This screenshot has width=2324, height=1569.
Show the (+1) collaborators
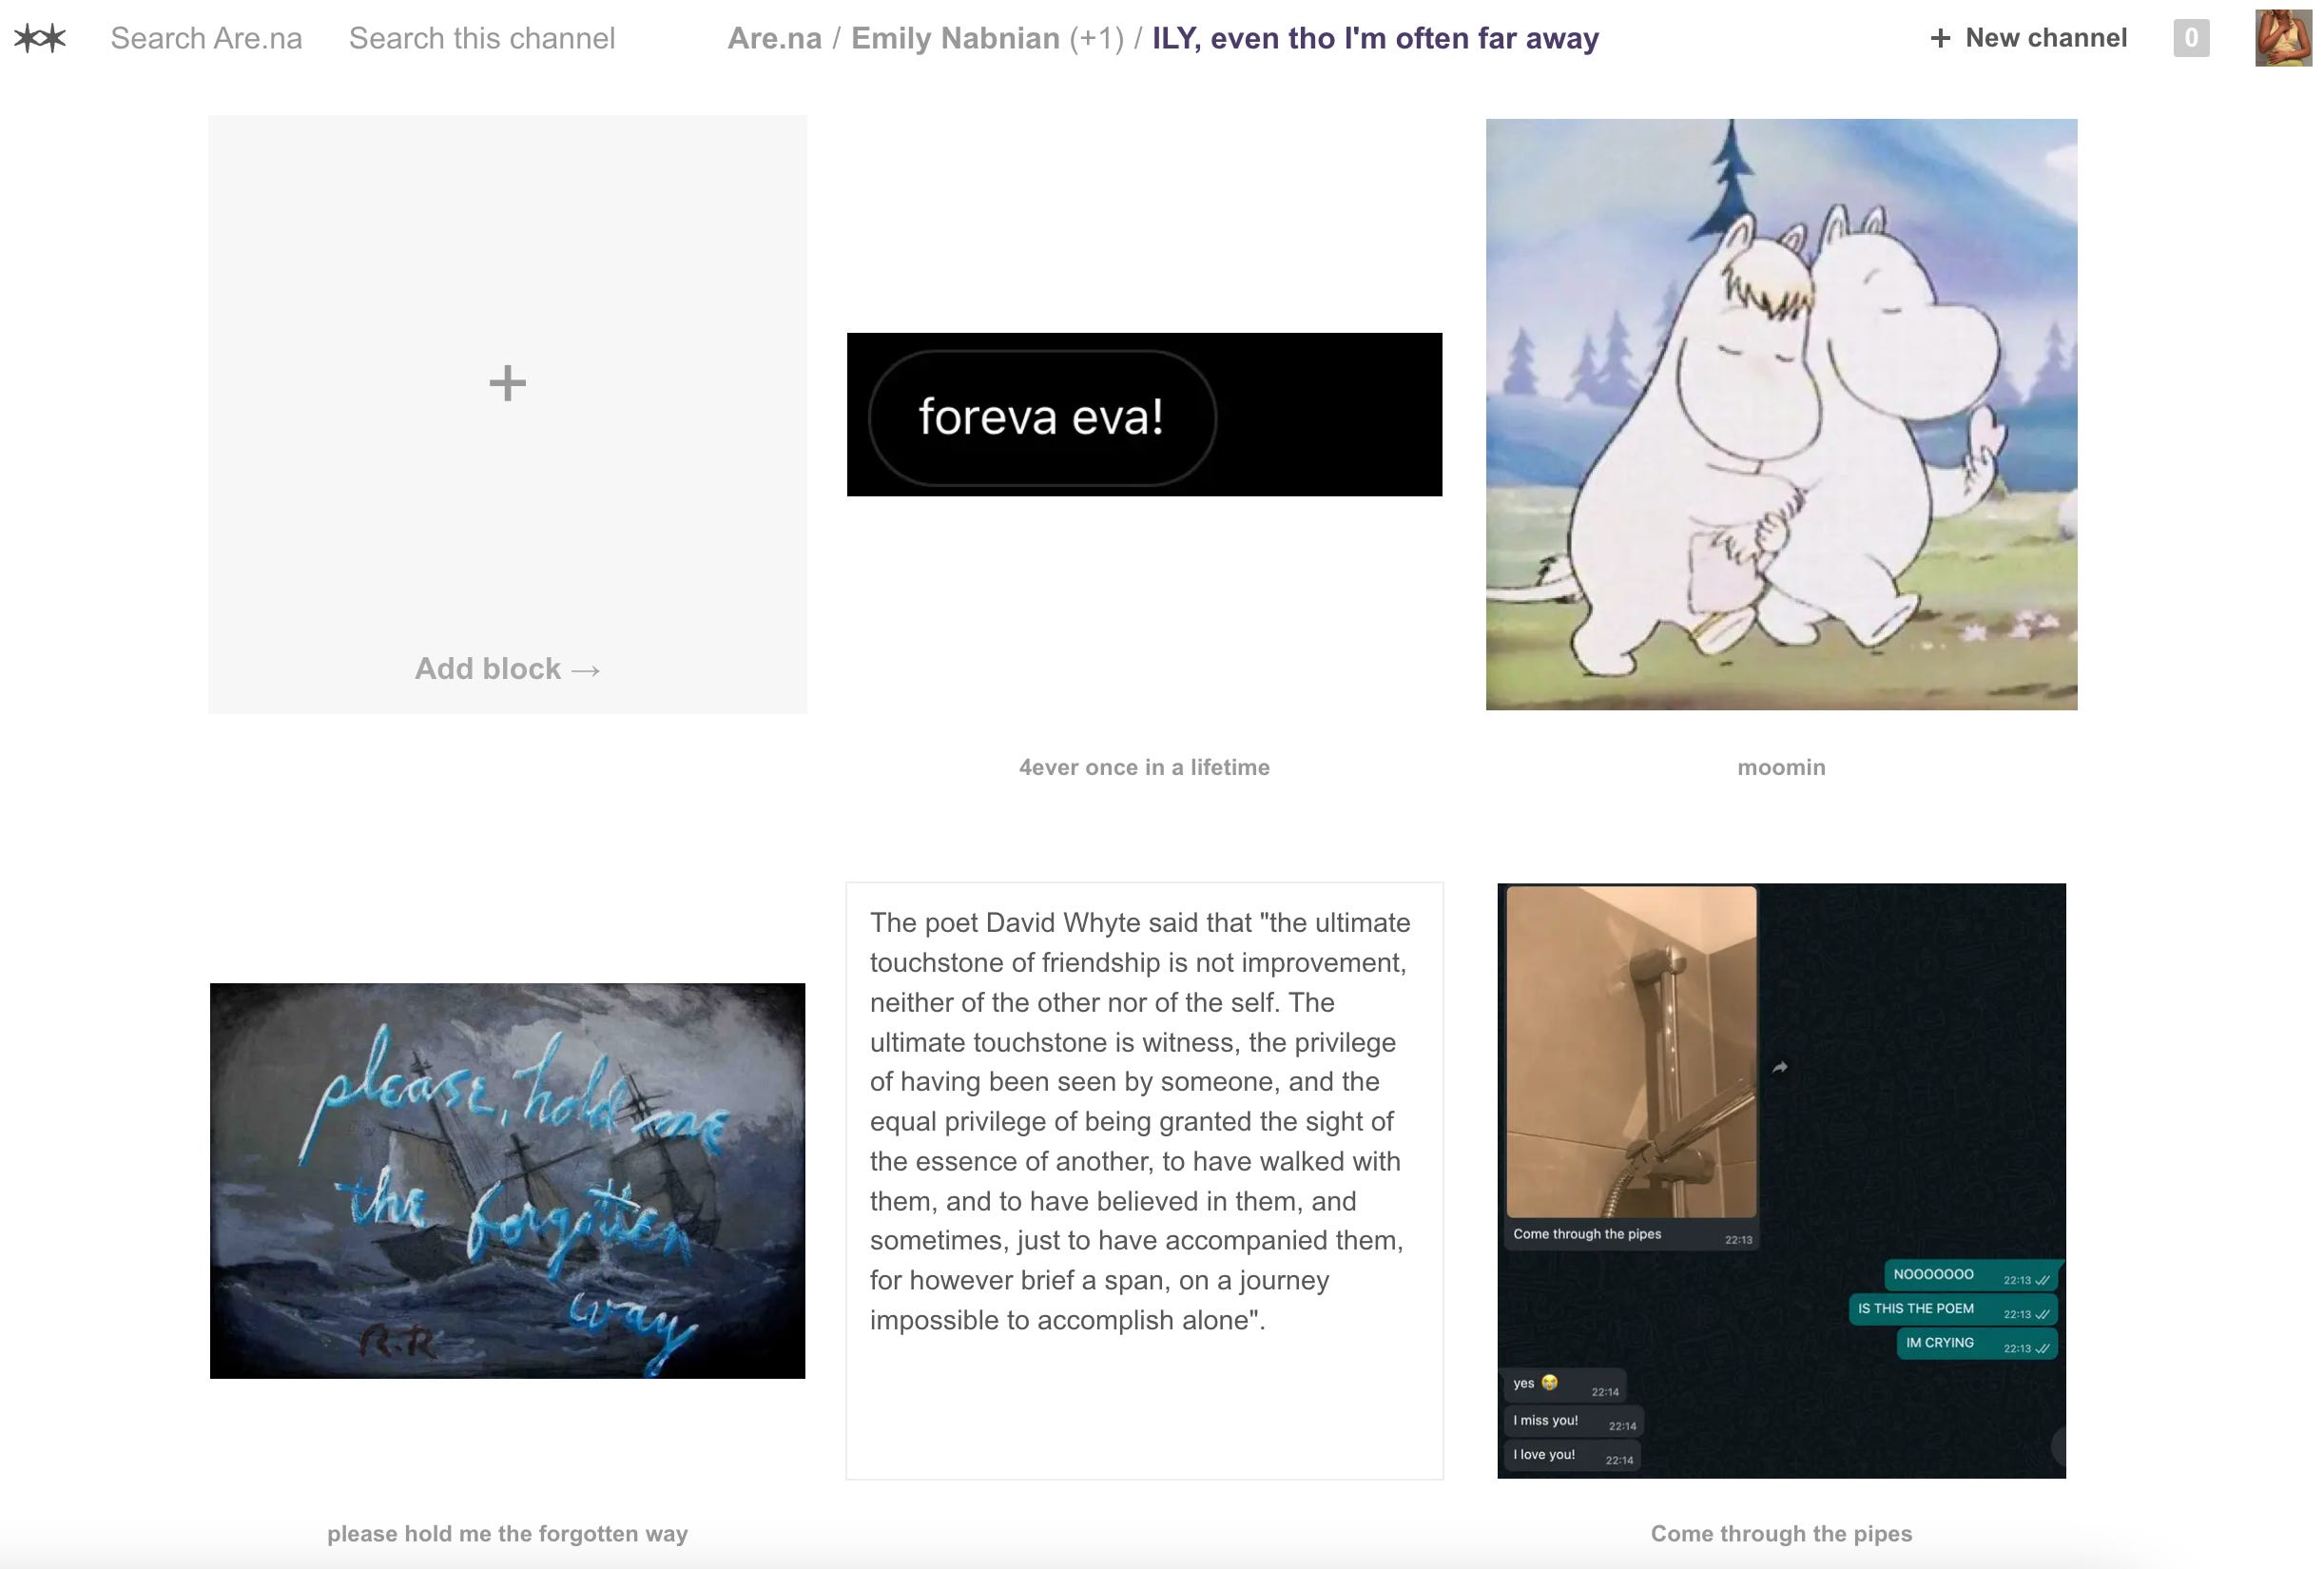click(x=1096, y=38)
